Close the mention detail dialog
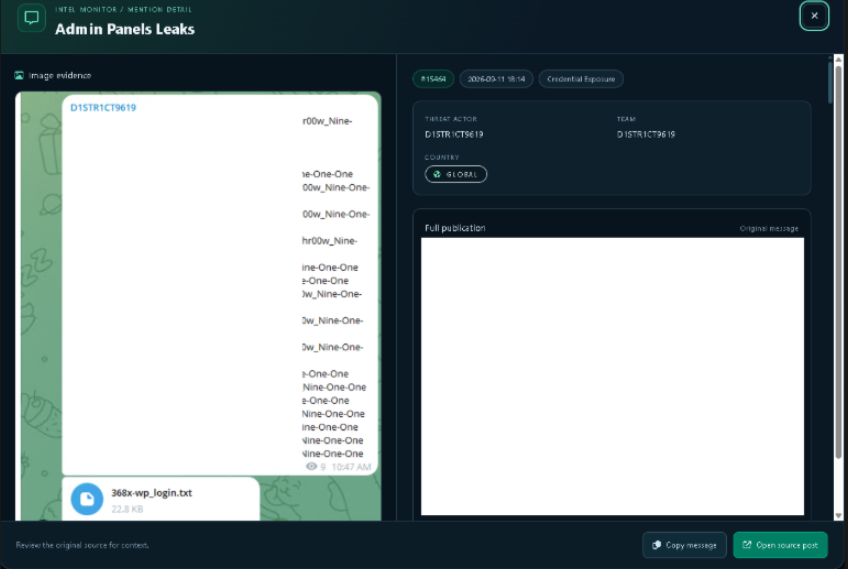The width and height of the screenshot is (848, 569). [x=814, y=16]
